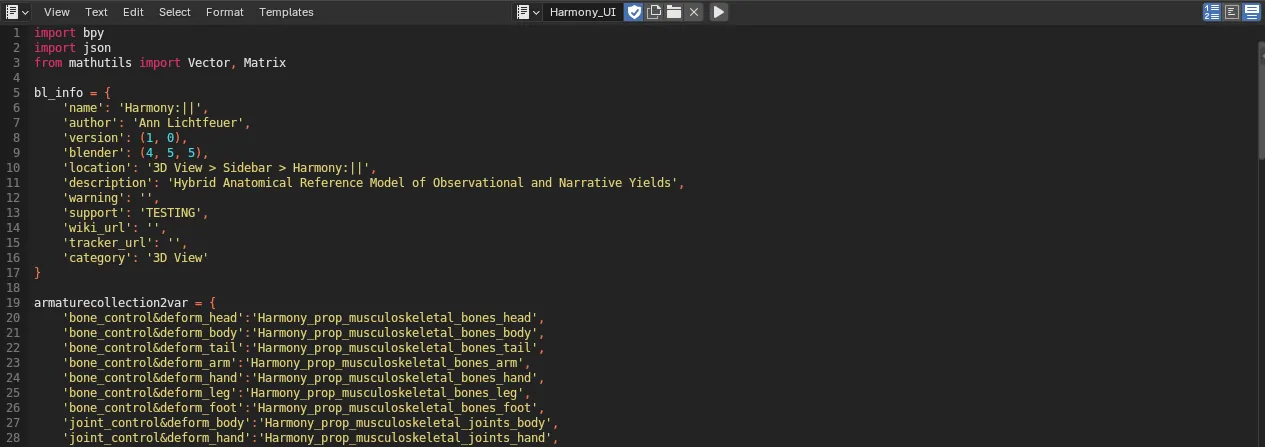This screenshot has height=447, width=1265.
Task: Click the 'bone_control&deform_arm' line
Action: pos(296,363)
